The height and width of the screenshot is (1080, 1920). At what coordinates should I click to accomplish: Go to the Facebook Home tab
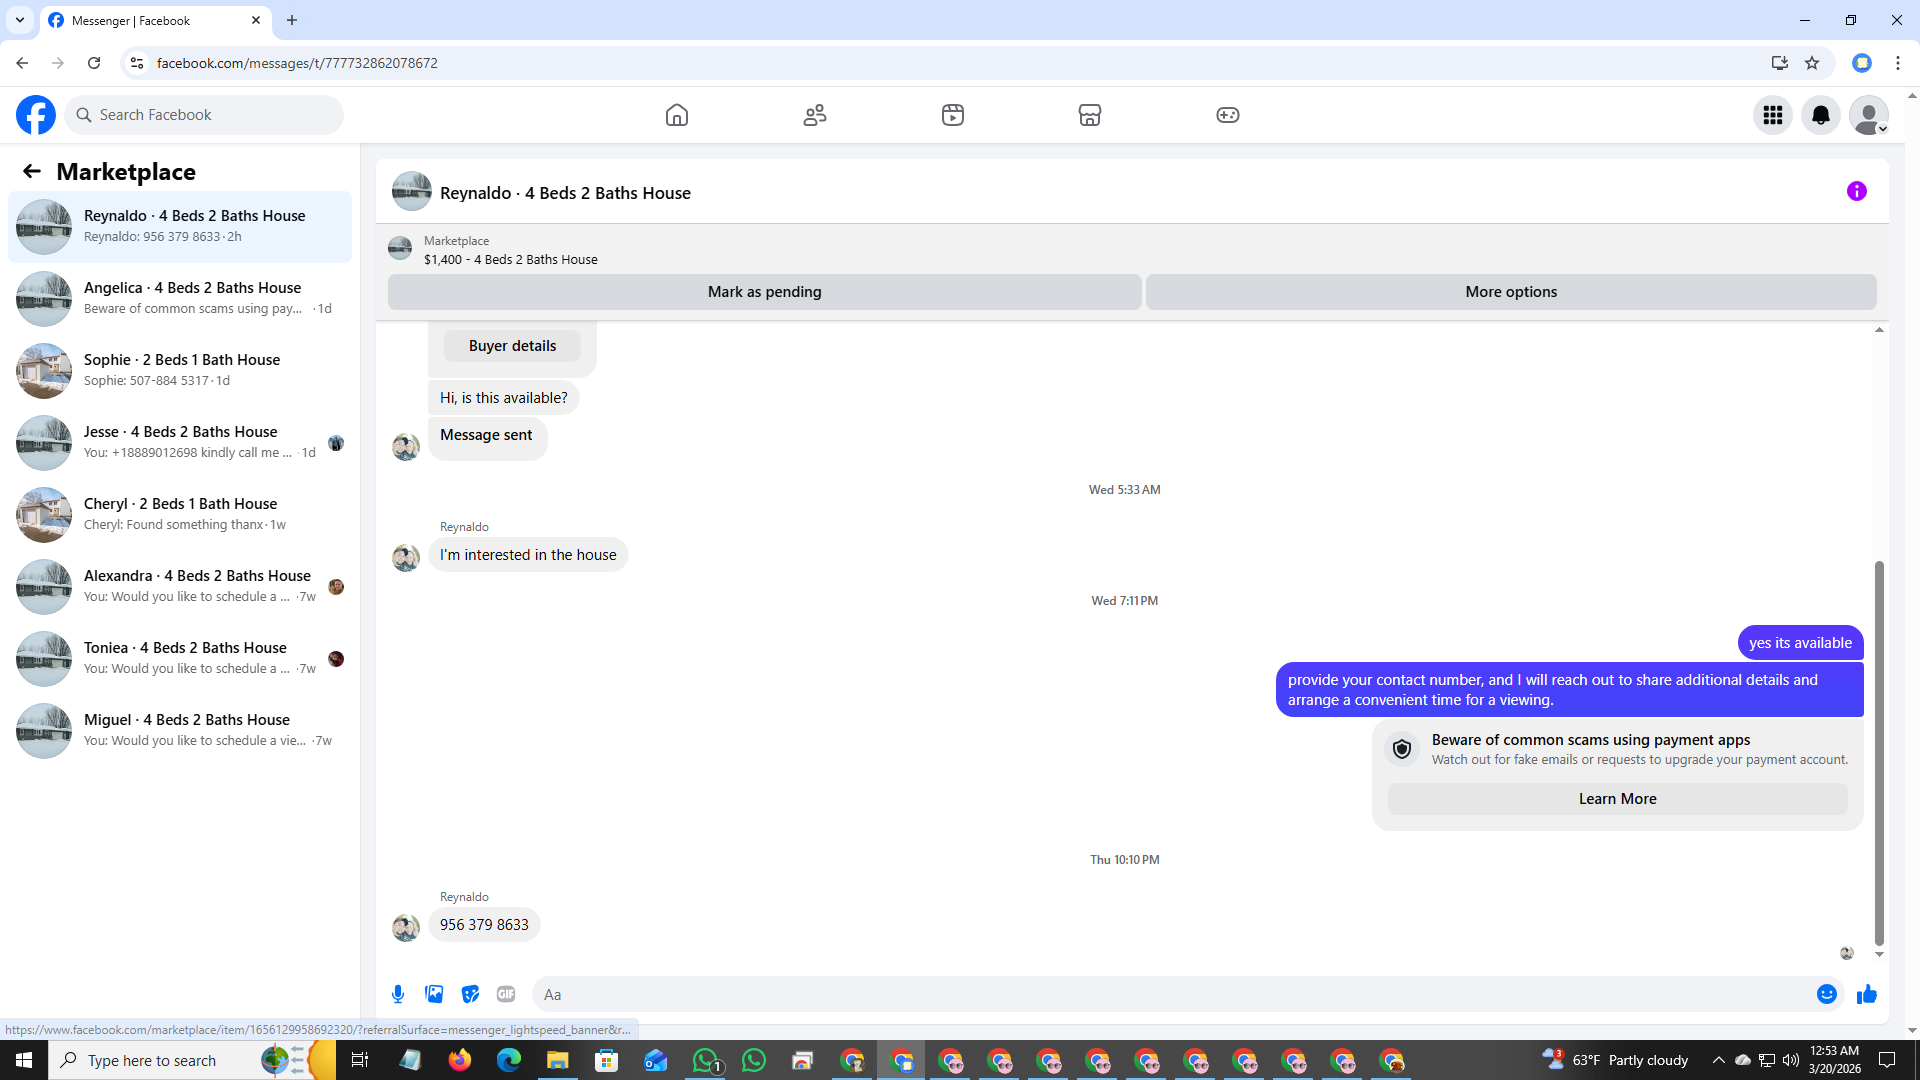[x=677, y=115]
